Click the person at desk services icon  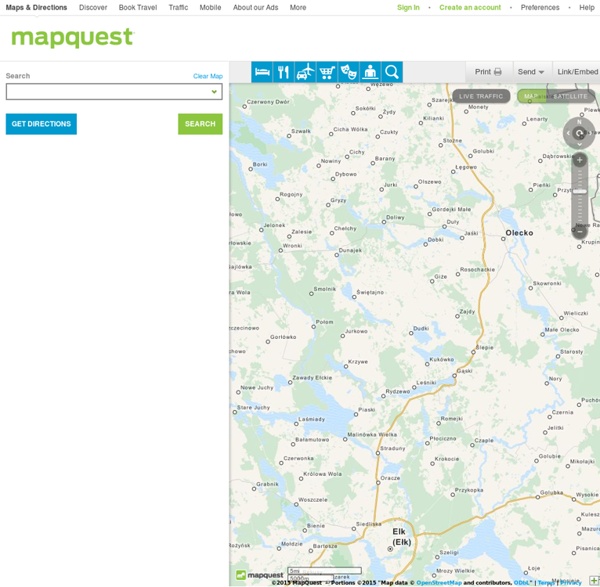(370, 72)
